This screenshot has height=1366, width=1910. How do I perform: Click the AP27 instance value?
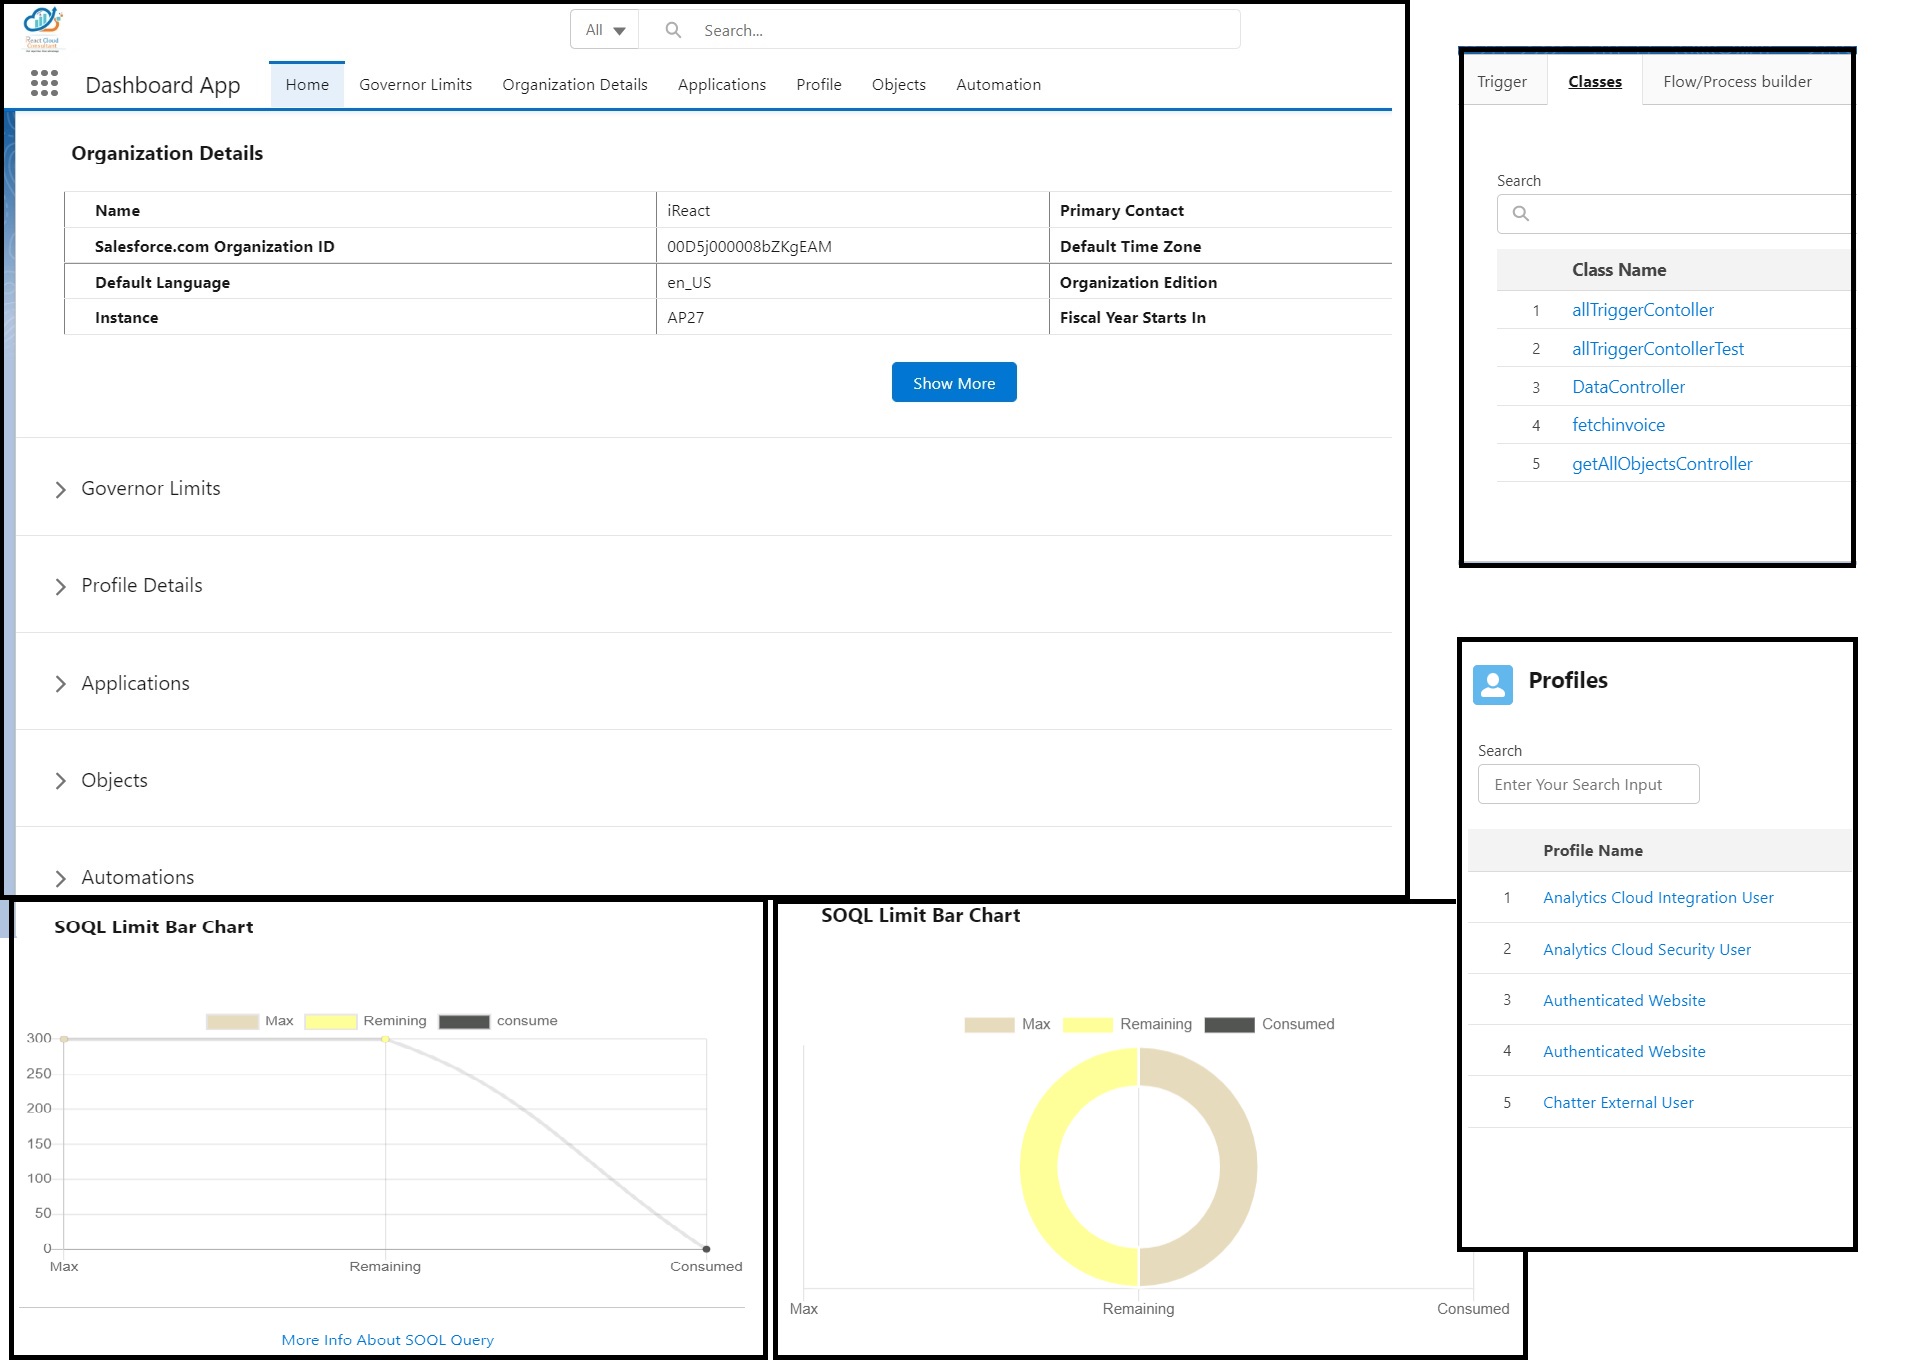686,318
